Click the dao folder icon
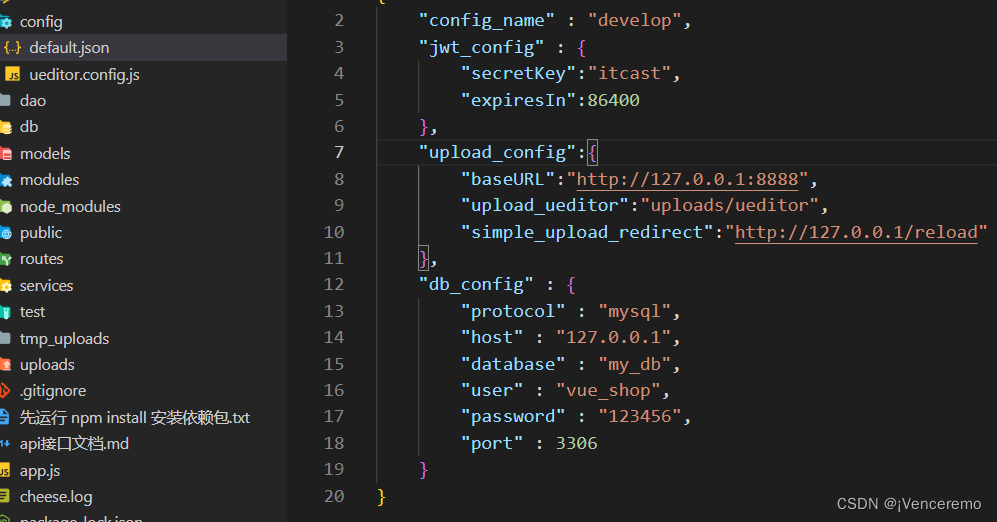This screenshot has height=522, width=997. pyautogui.click(x=6, y=100)
